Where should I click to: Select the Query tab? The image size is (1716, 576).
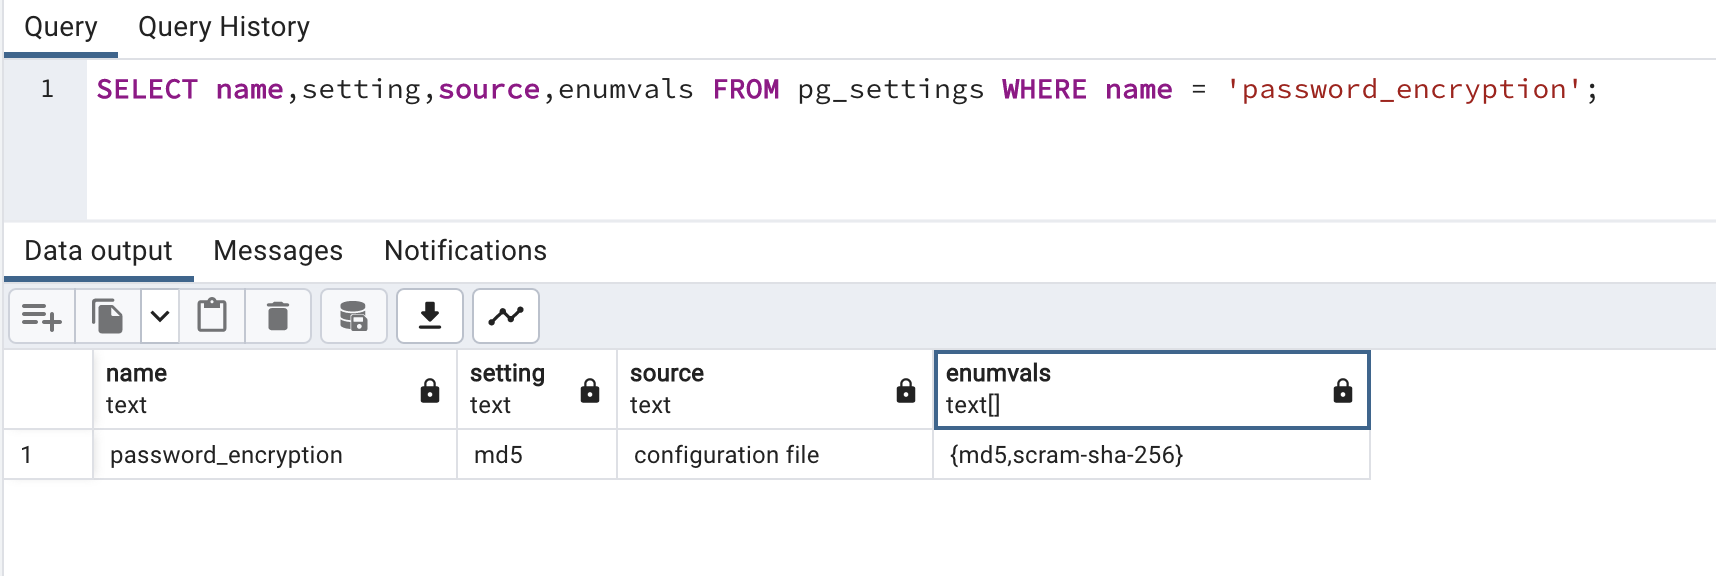click(x=61, y=27)
